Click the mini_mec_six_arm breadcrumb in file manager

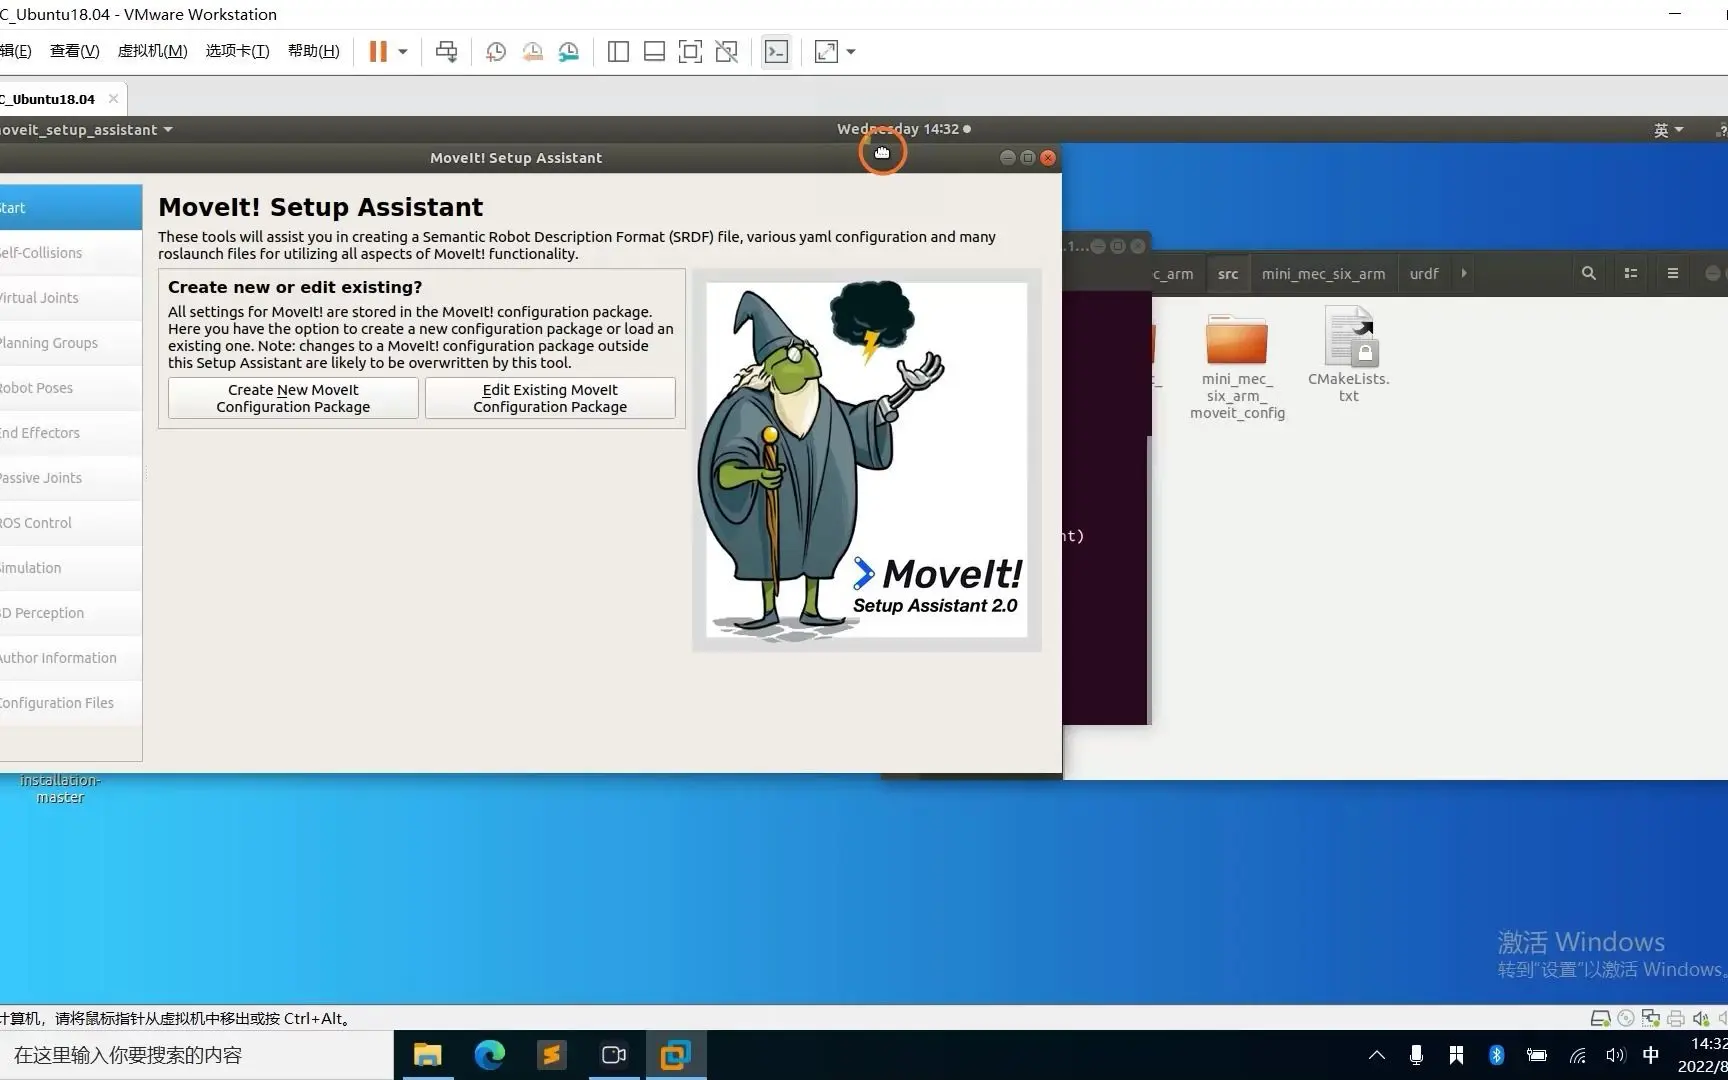pos(1323,274)
